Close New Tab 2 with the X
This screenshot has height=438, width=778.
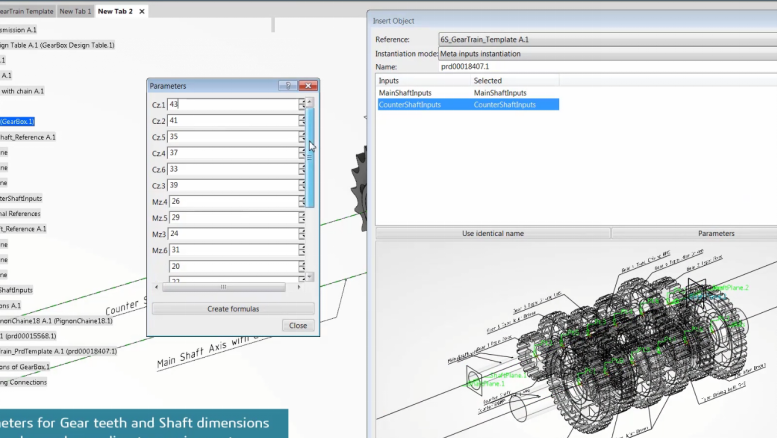point(142,11)
